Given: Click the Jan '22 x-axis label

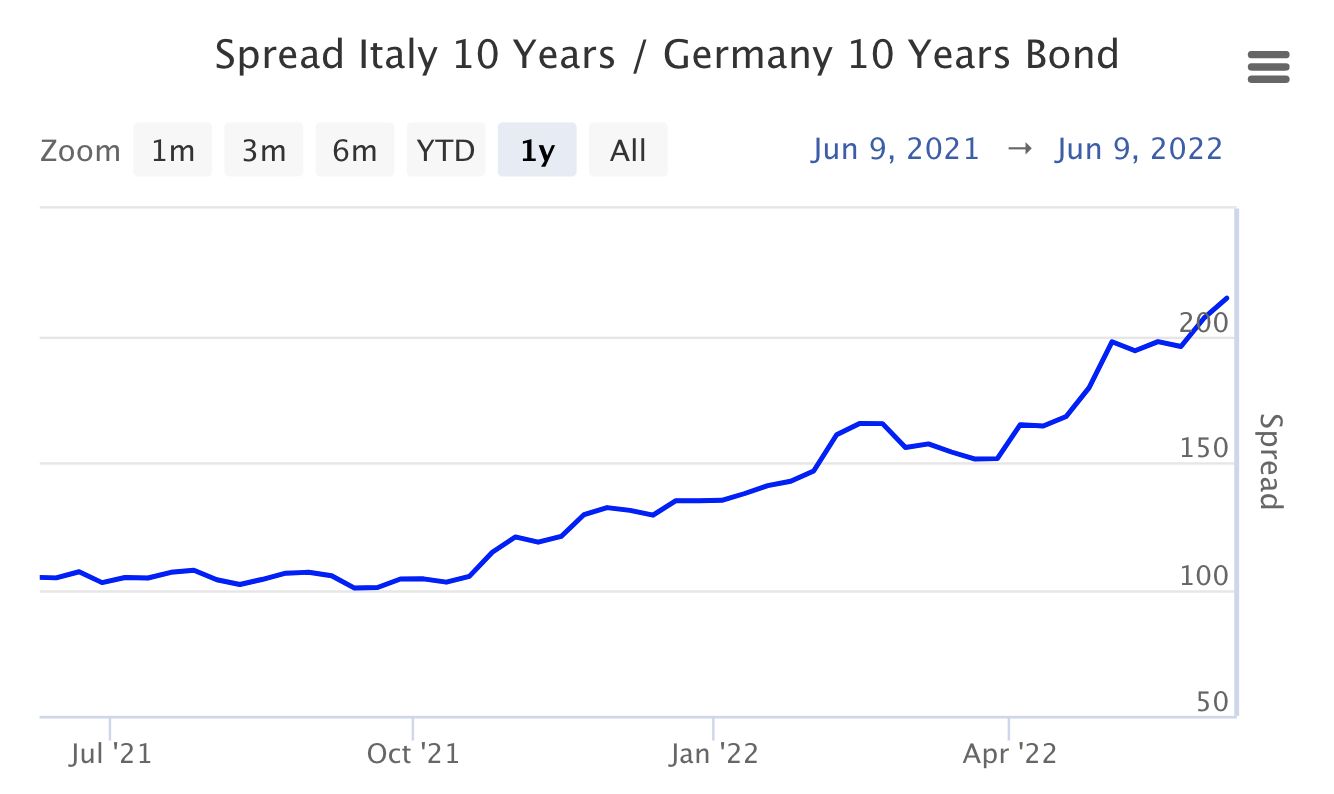Looking at the screenshot, I should 714,753.
